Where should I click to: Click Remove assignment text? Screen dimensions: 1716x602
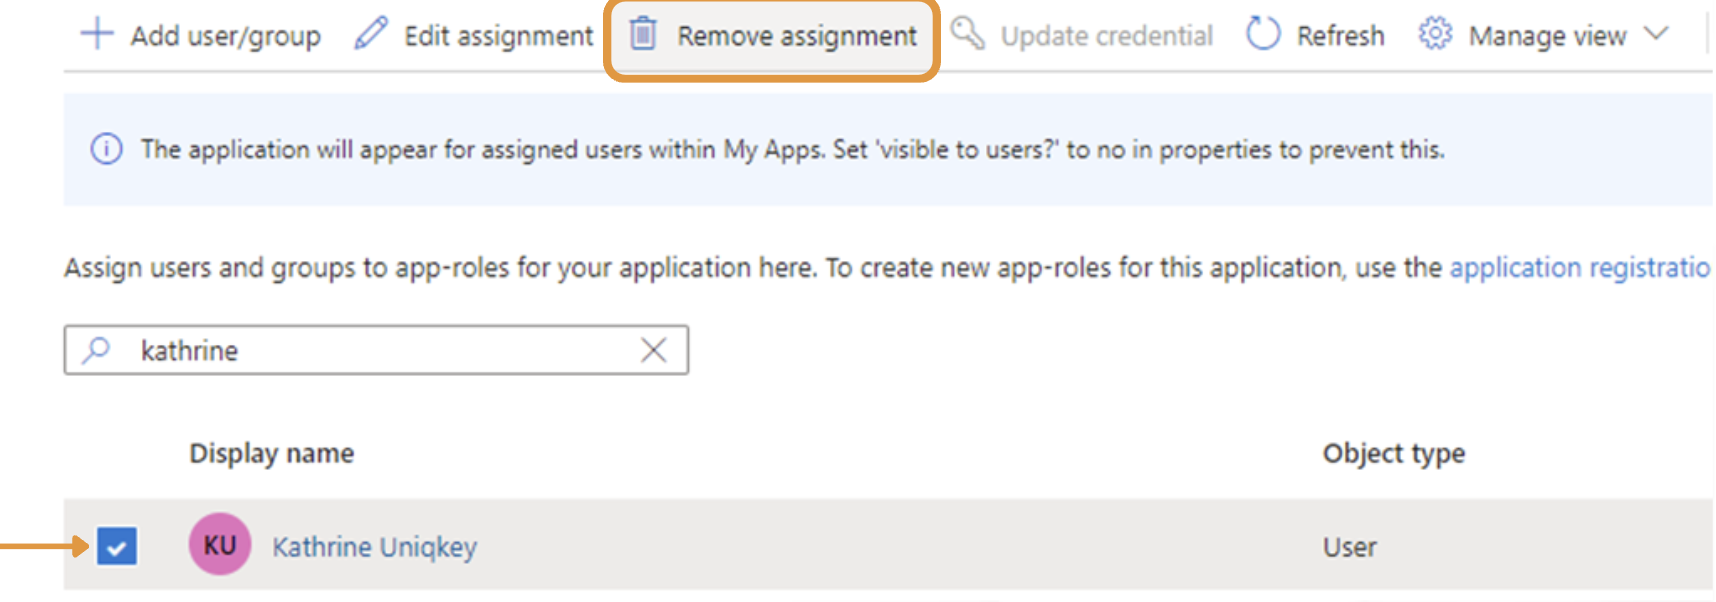pos(797,36)
